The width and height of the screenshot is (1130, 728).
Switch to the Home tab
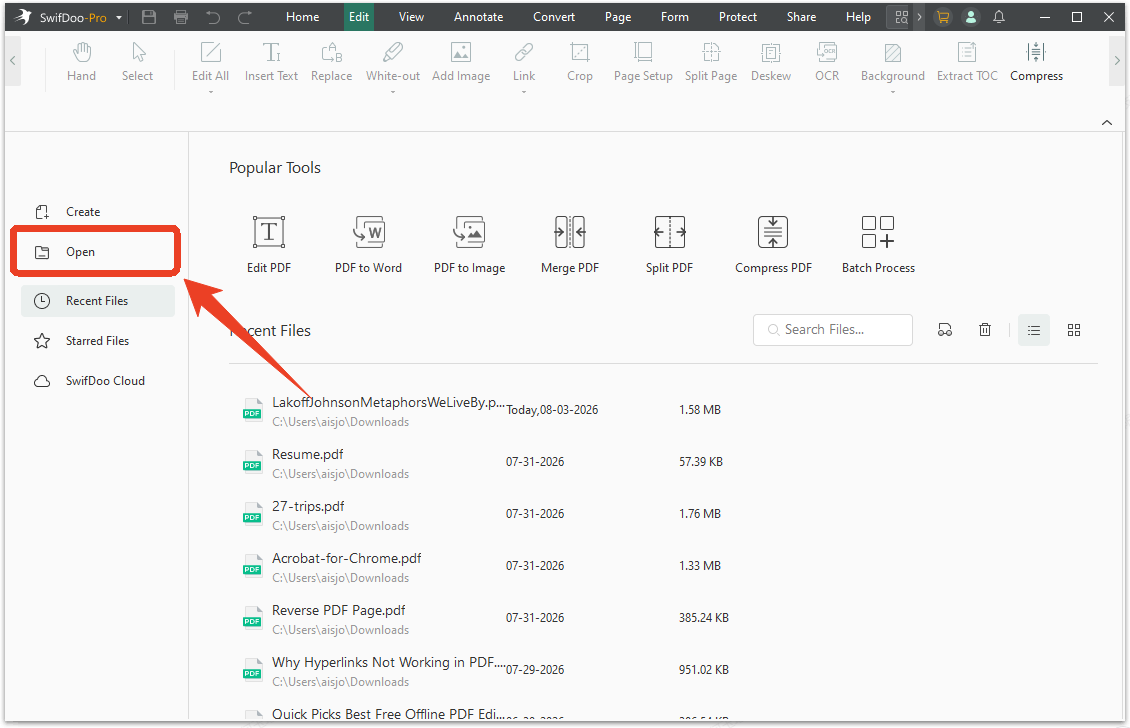(x=303, y=17)
